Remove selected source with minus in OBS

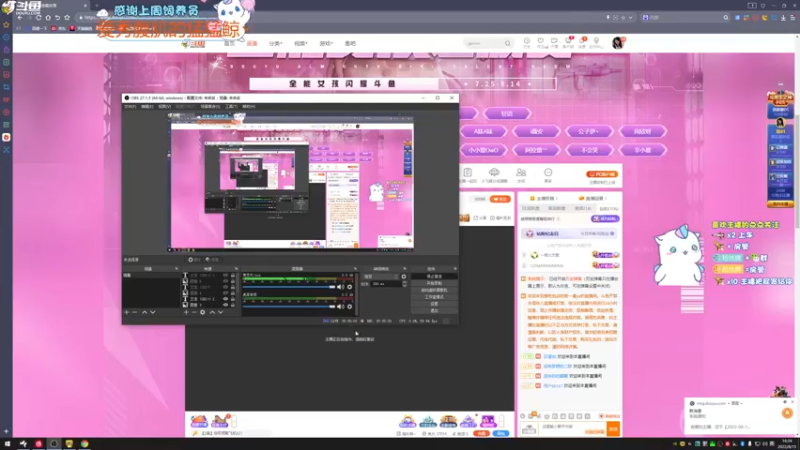194,312
